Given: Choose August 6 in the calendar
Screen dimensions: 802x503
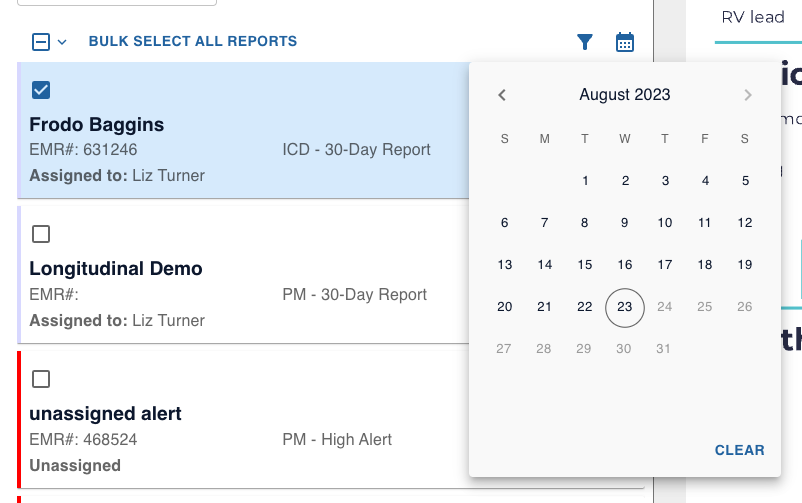Looking at the screenshot, I should tap(504, 223).
